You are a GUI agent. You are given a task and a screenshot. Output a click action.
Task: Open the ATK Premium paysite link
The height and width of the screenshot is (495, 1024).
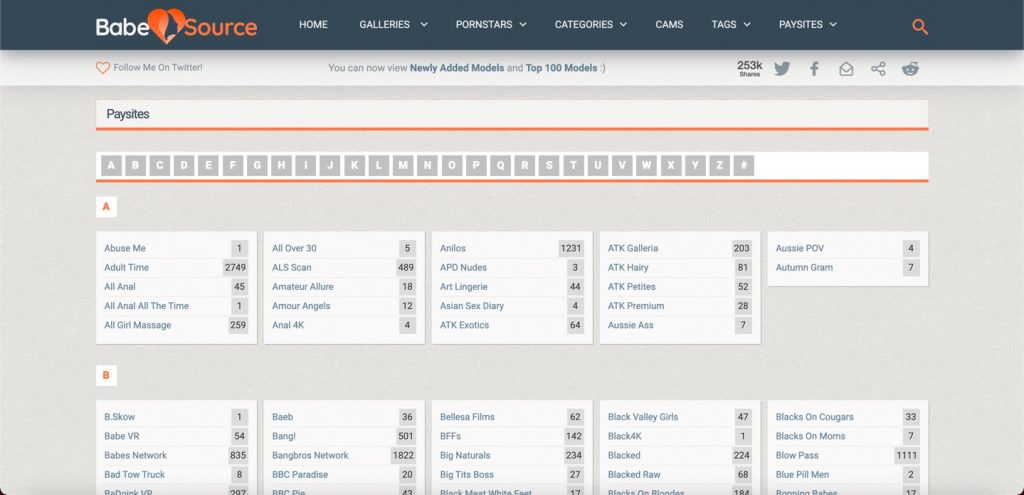click(x=636, y=306)
